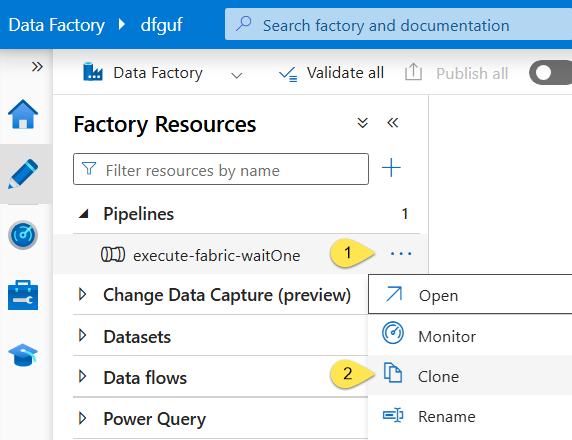Open the Manage toolbox icon
Viewport: 572px width, 440px height.
tap(23, 295)
